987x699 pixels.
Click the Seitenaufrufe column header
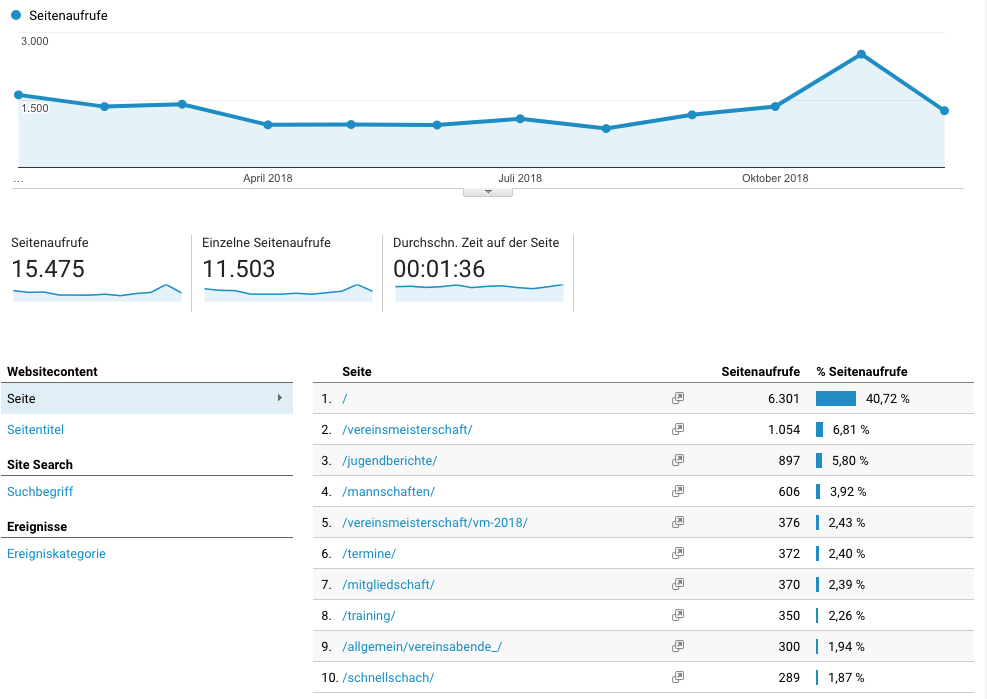point(760,371)
